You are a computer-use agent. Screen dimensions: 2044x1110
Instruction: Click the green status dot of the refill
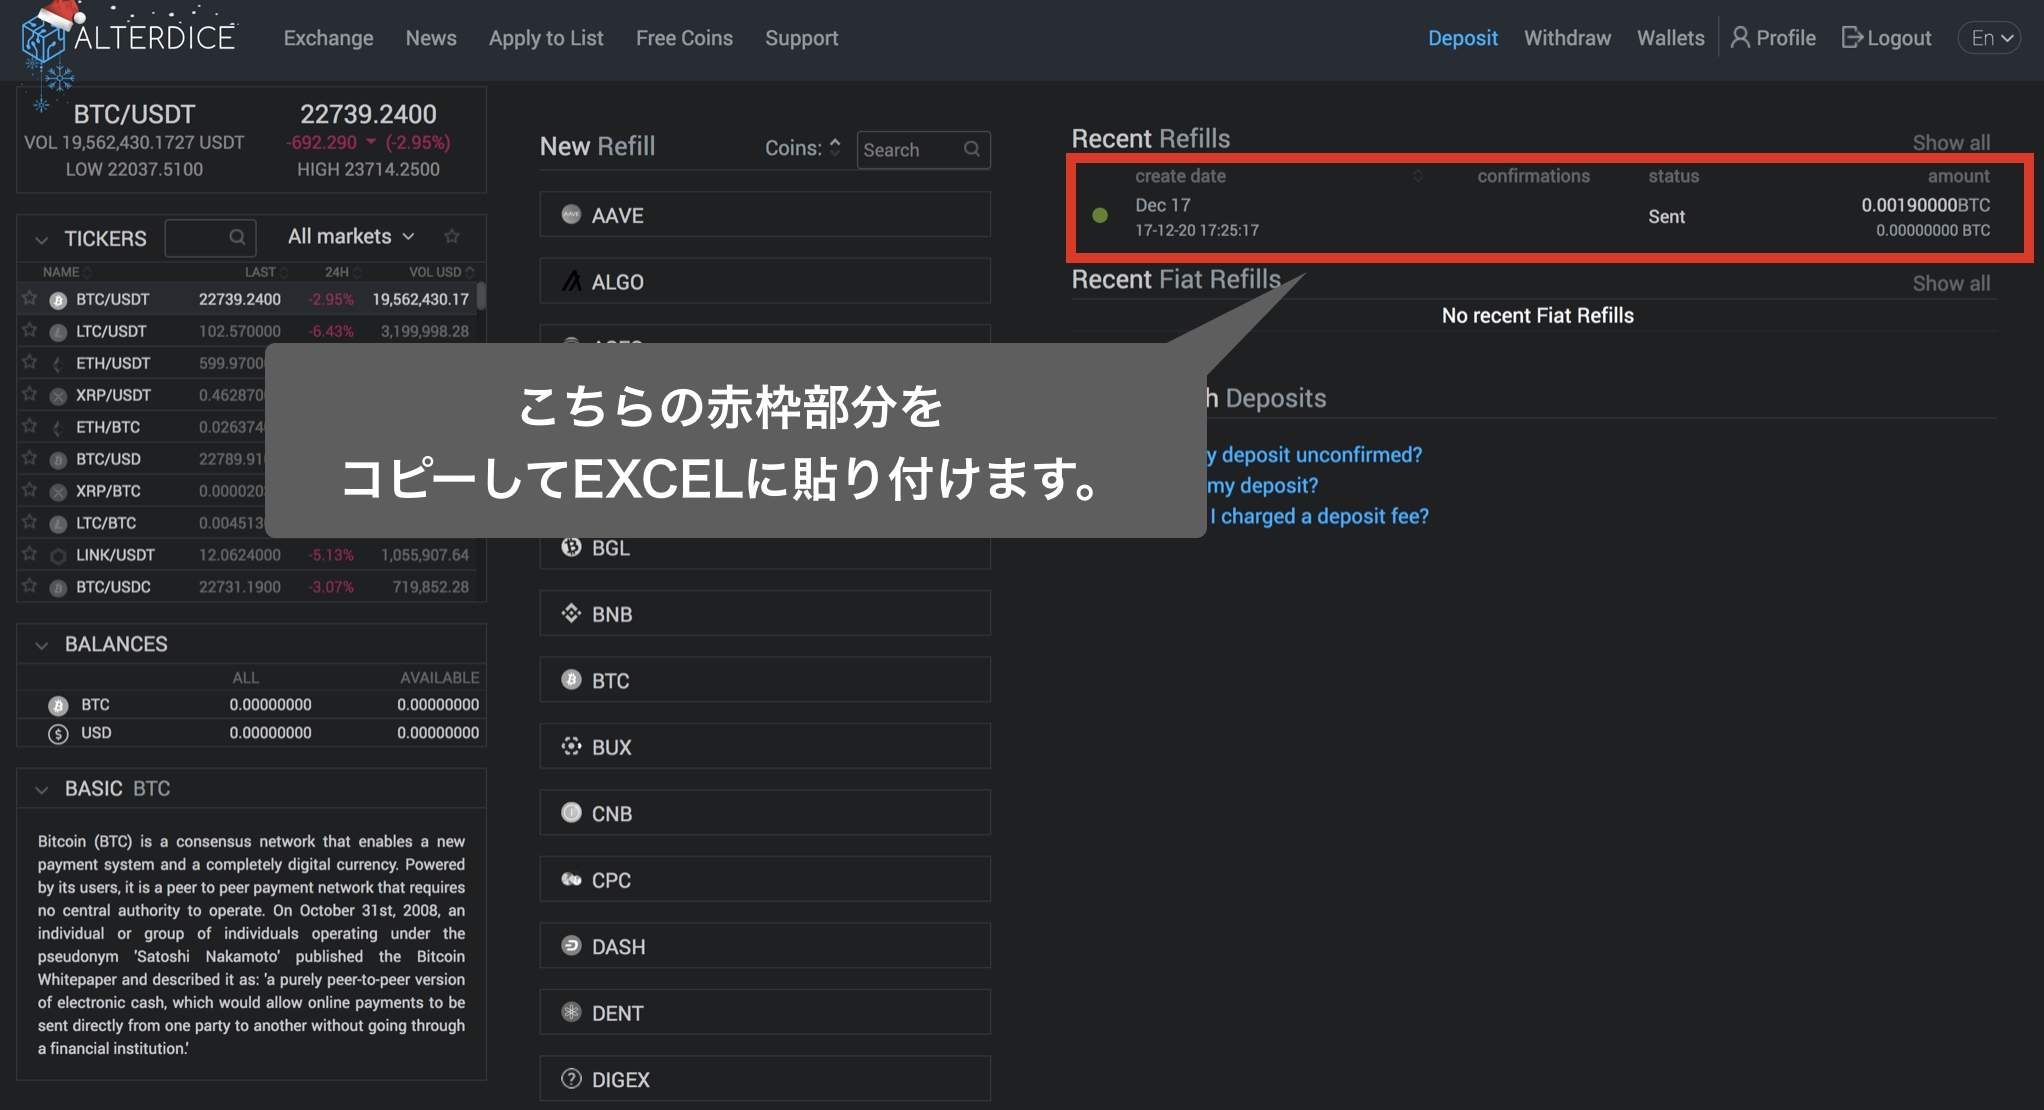(1100, 215)
